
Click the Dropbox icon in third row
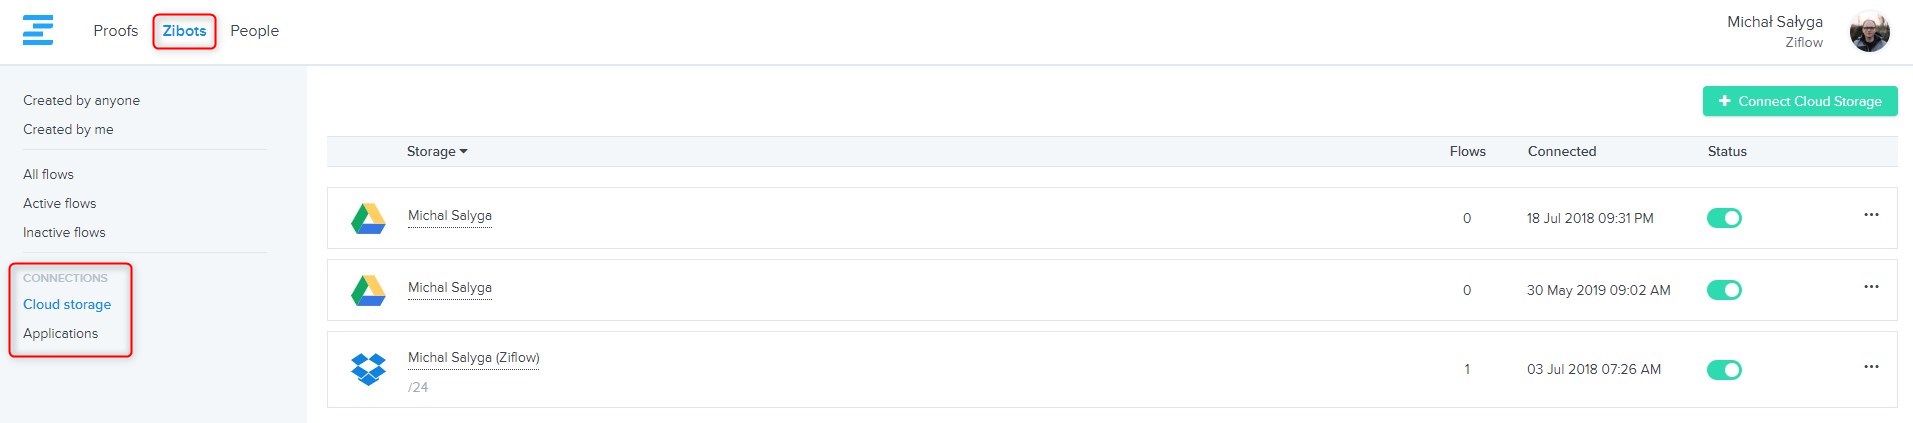[x=368, y=369]
